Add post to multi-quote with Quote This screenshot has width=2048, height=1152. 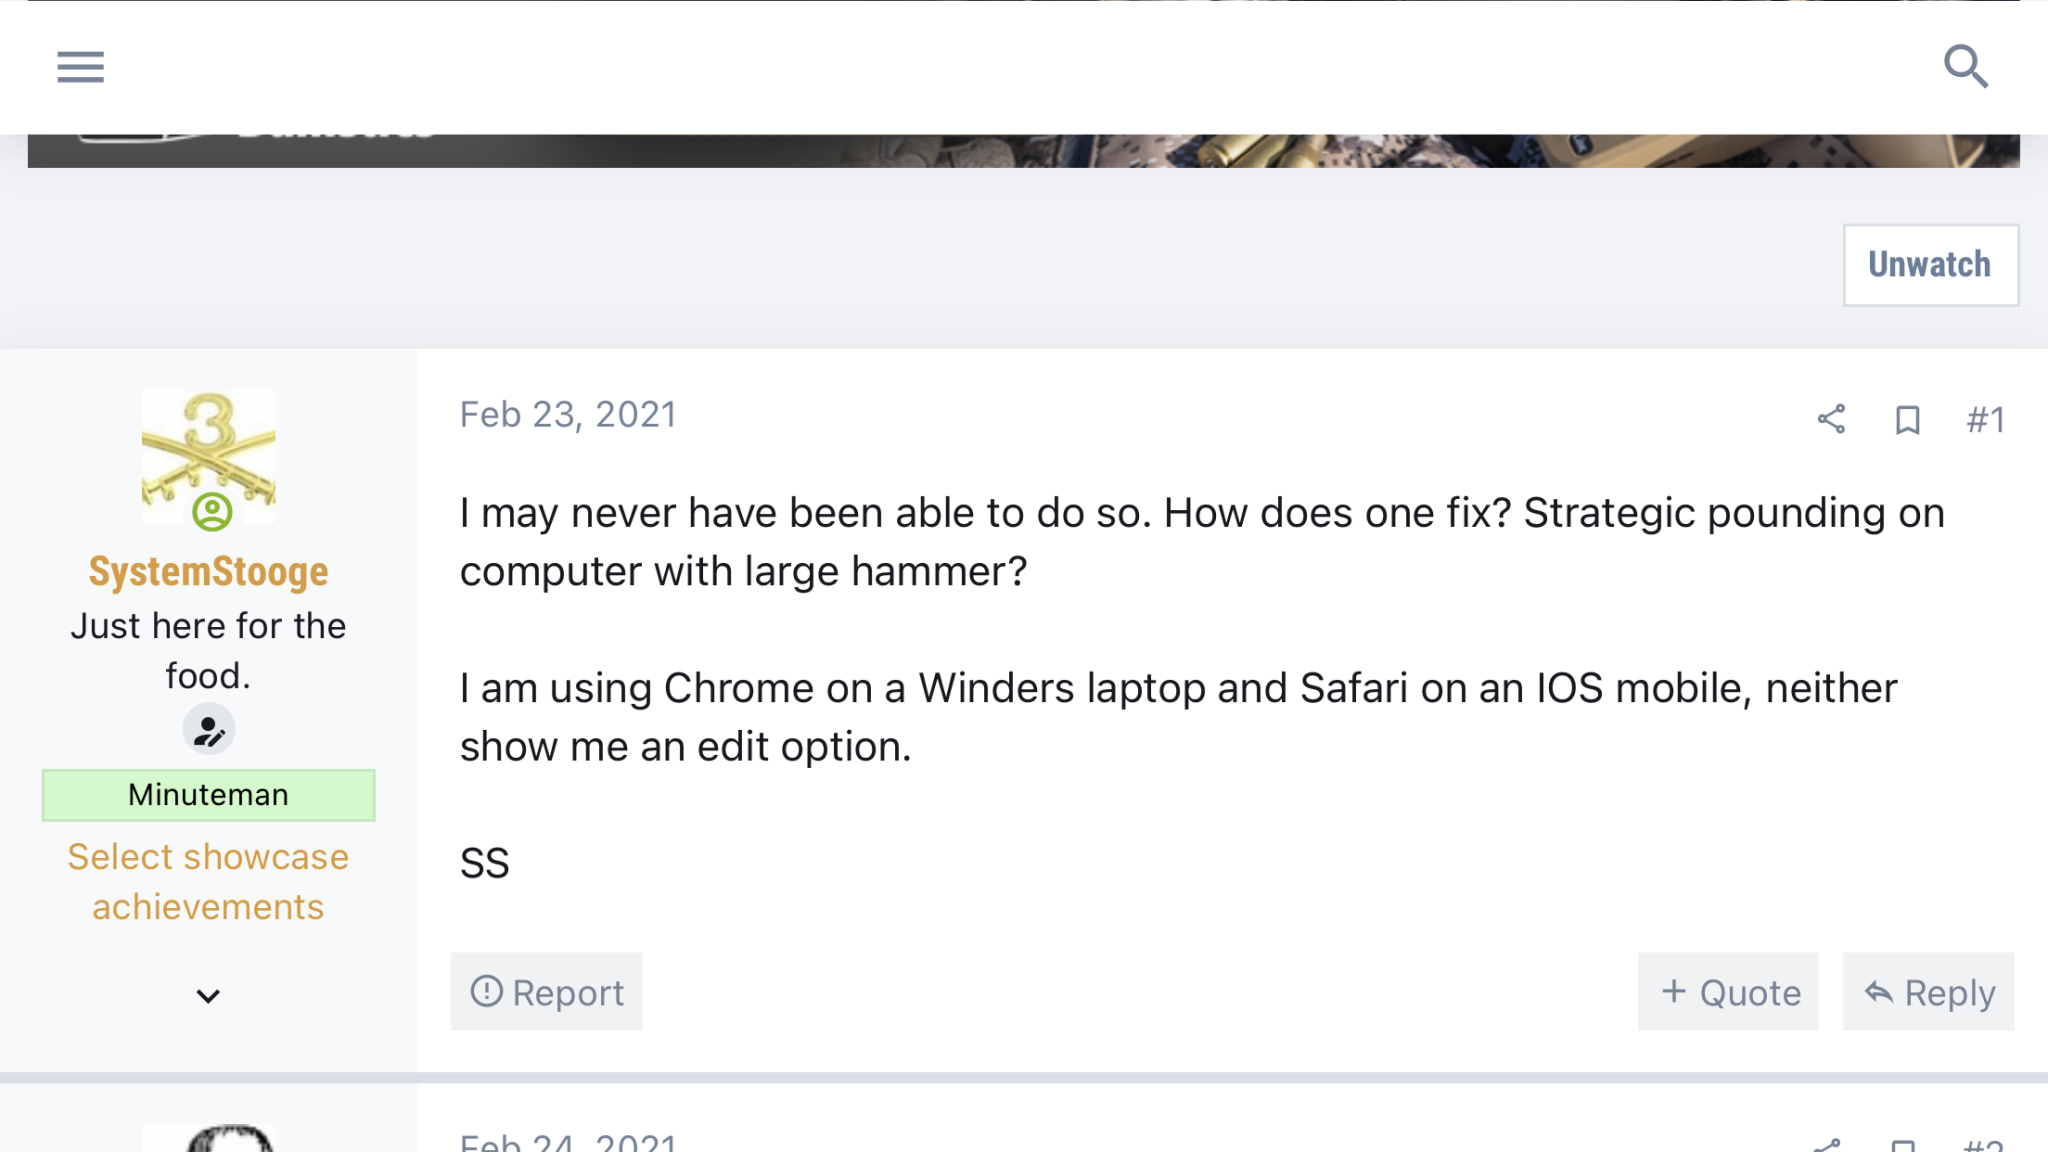[1728, 992]
